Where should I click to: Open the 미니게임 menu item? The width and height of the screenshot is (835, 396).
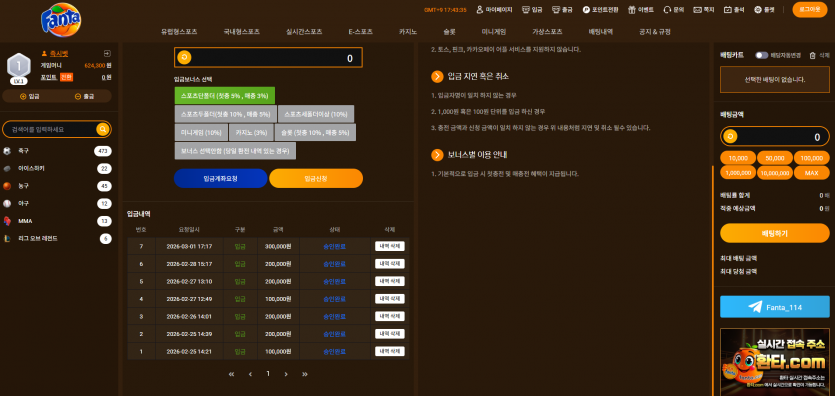coord(494,31)
